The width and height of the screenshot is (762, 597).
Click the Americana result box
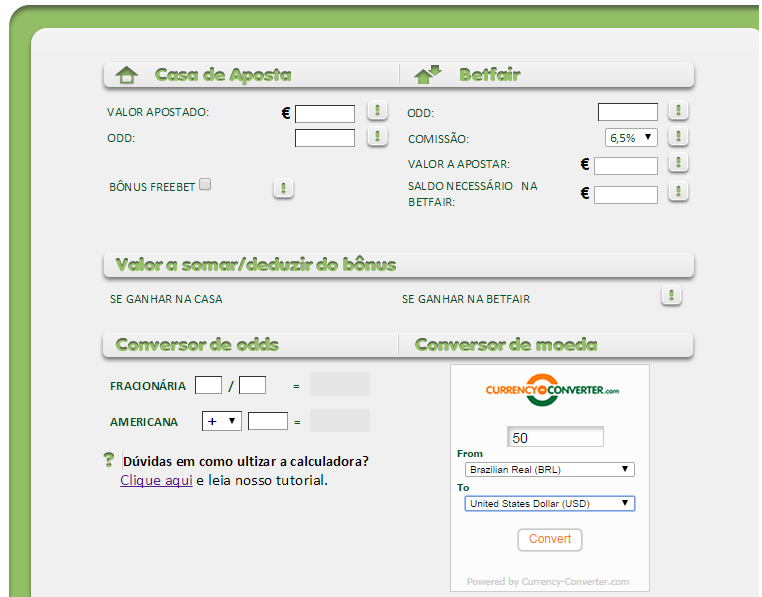340,421
